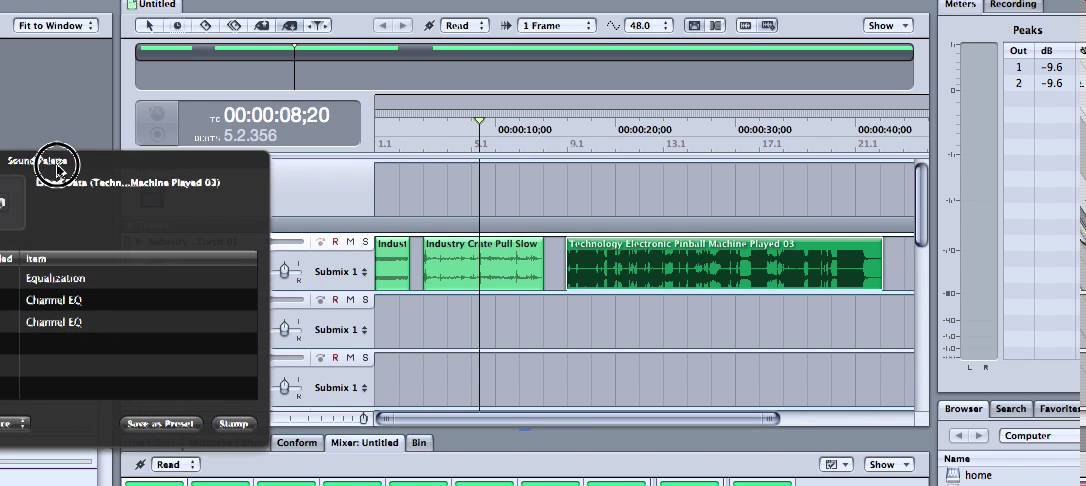Open the mixer Read automation dropdown
The height and width of the screenshot is (486, 1086).
175,465
